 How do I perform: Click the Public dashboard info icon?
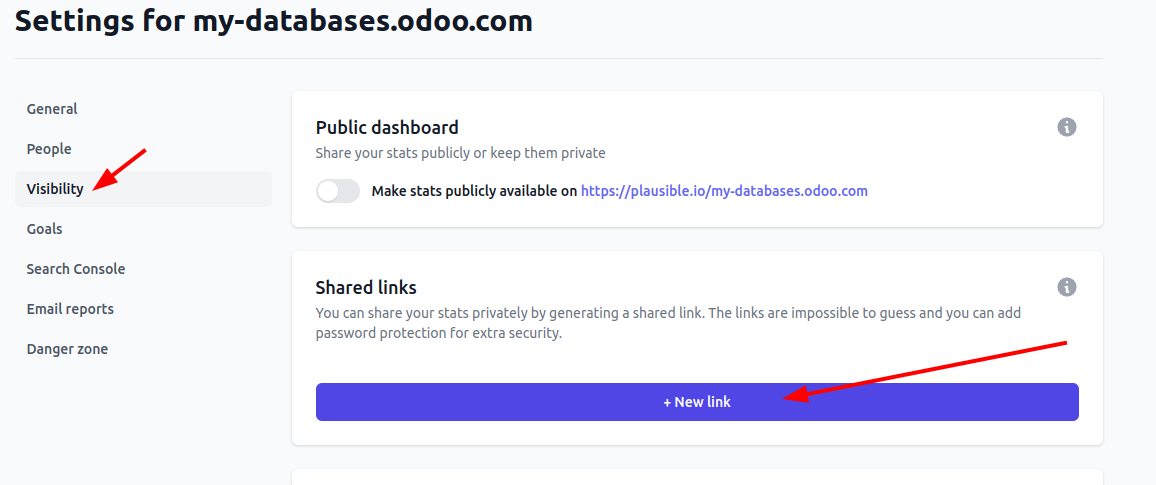tap(1067, 127)
